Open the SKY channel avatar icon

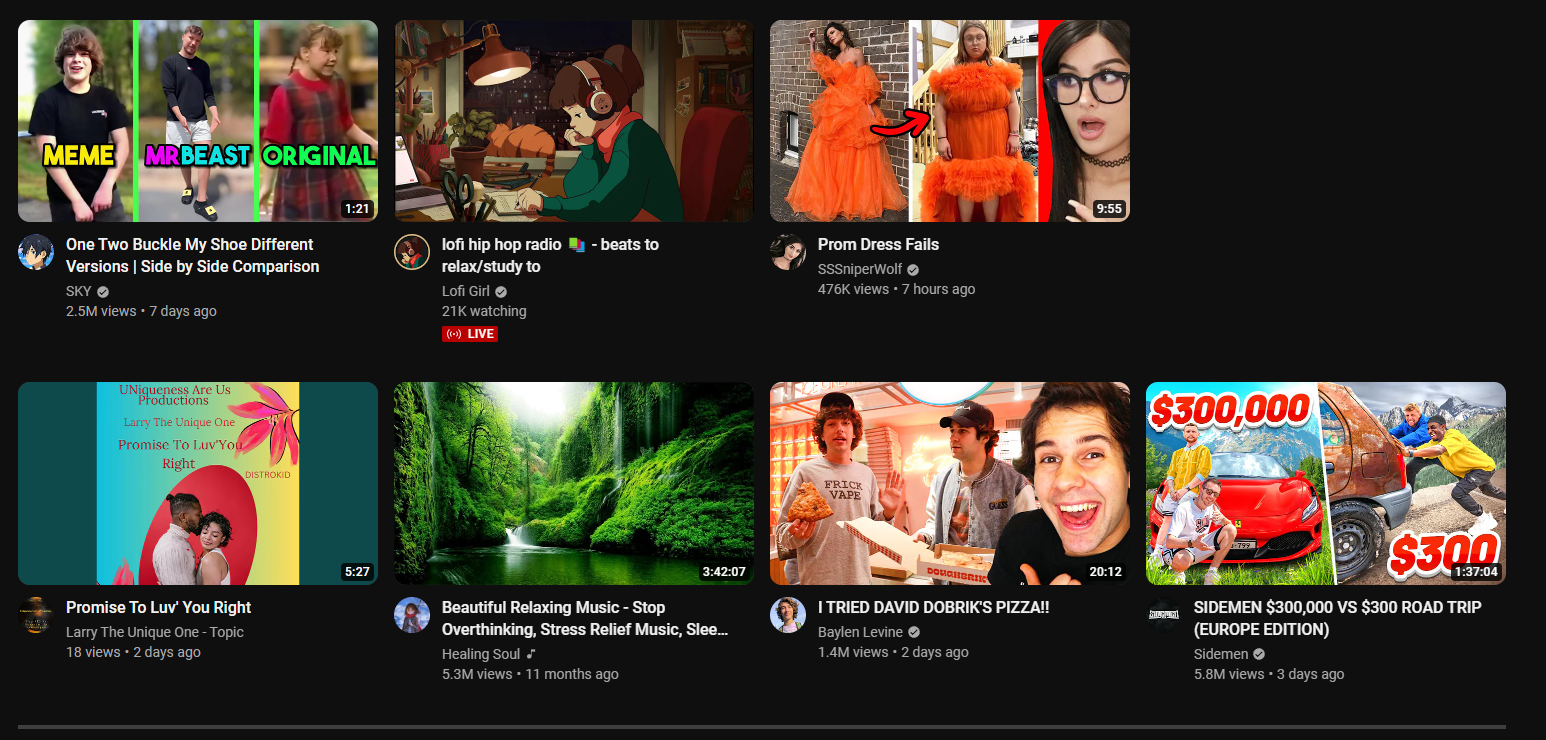tap(36, 252)
